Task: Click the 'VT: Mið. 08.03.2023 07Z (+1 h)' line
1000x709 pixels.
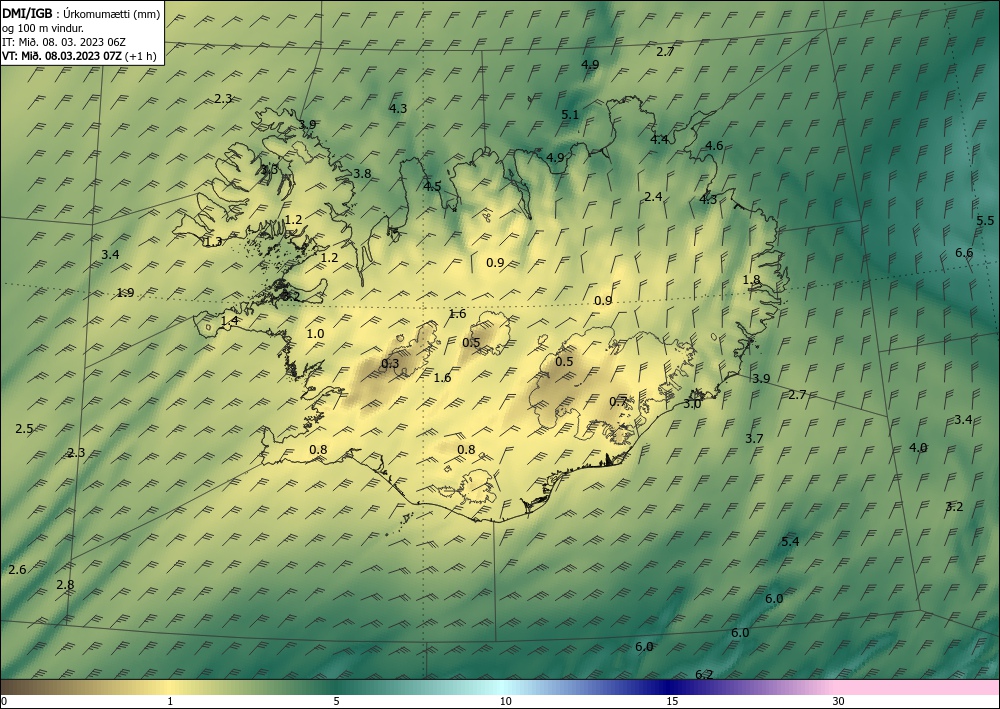Action: pyautogui.click(x=79, y=56)
